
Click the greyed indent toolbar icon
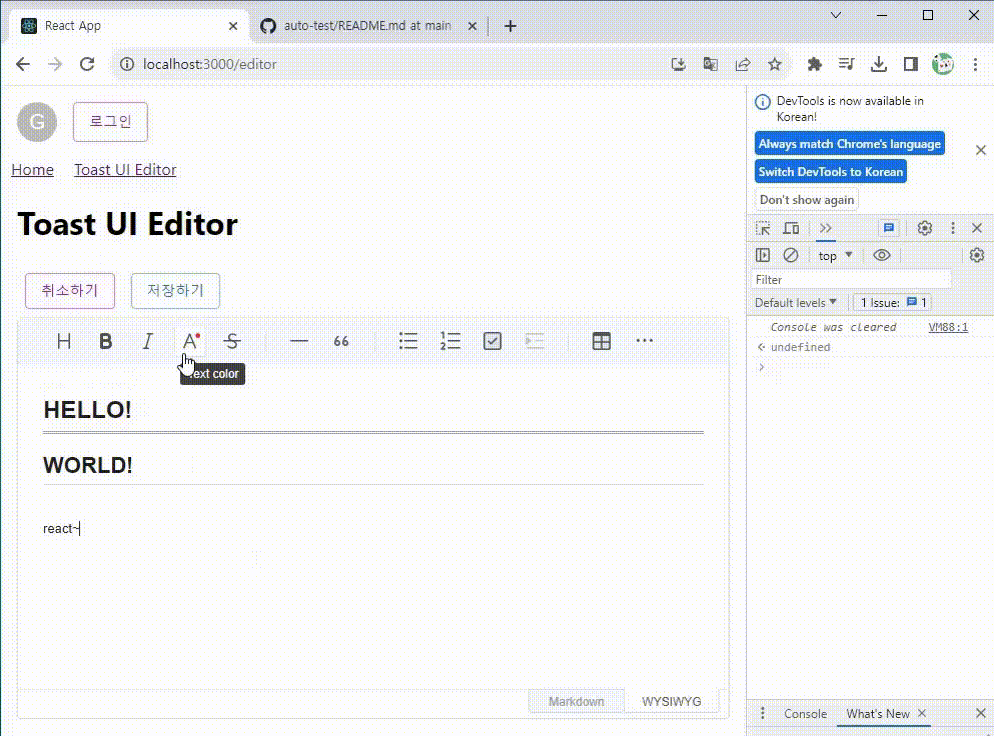534,341
